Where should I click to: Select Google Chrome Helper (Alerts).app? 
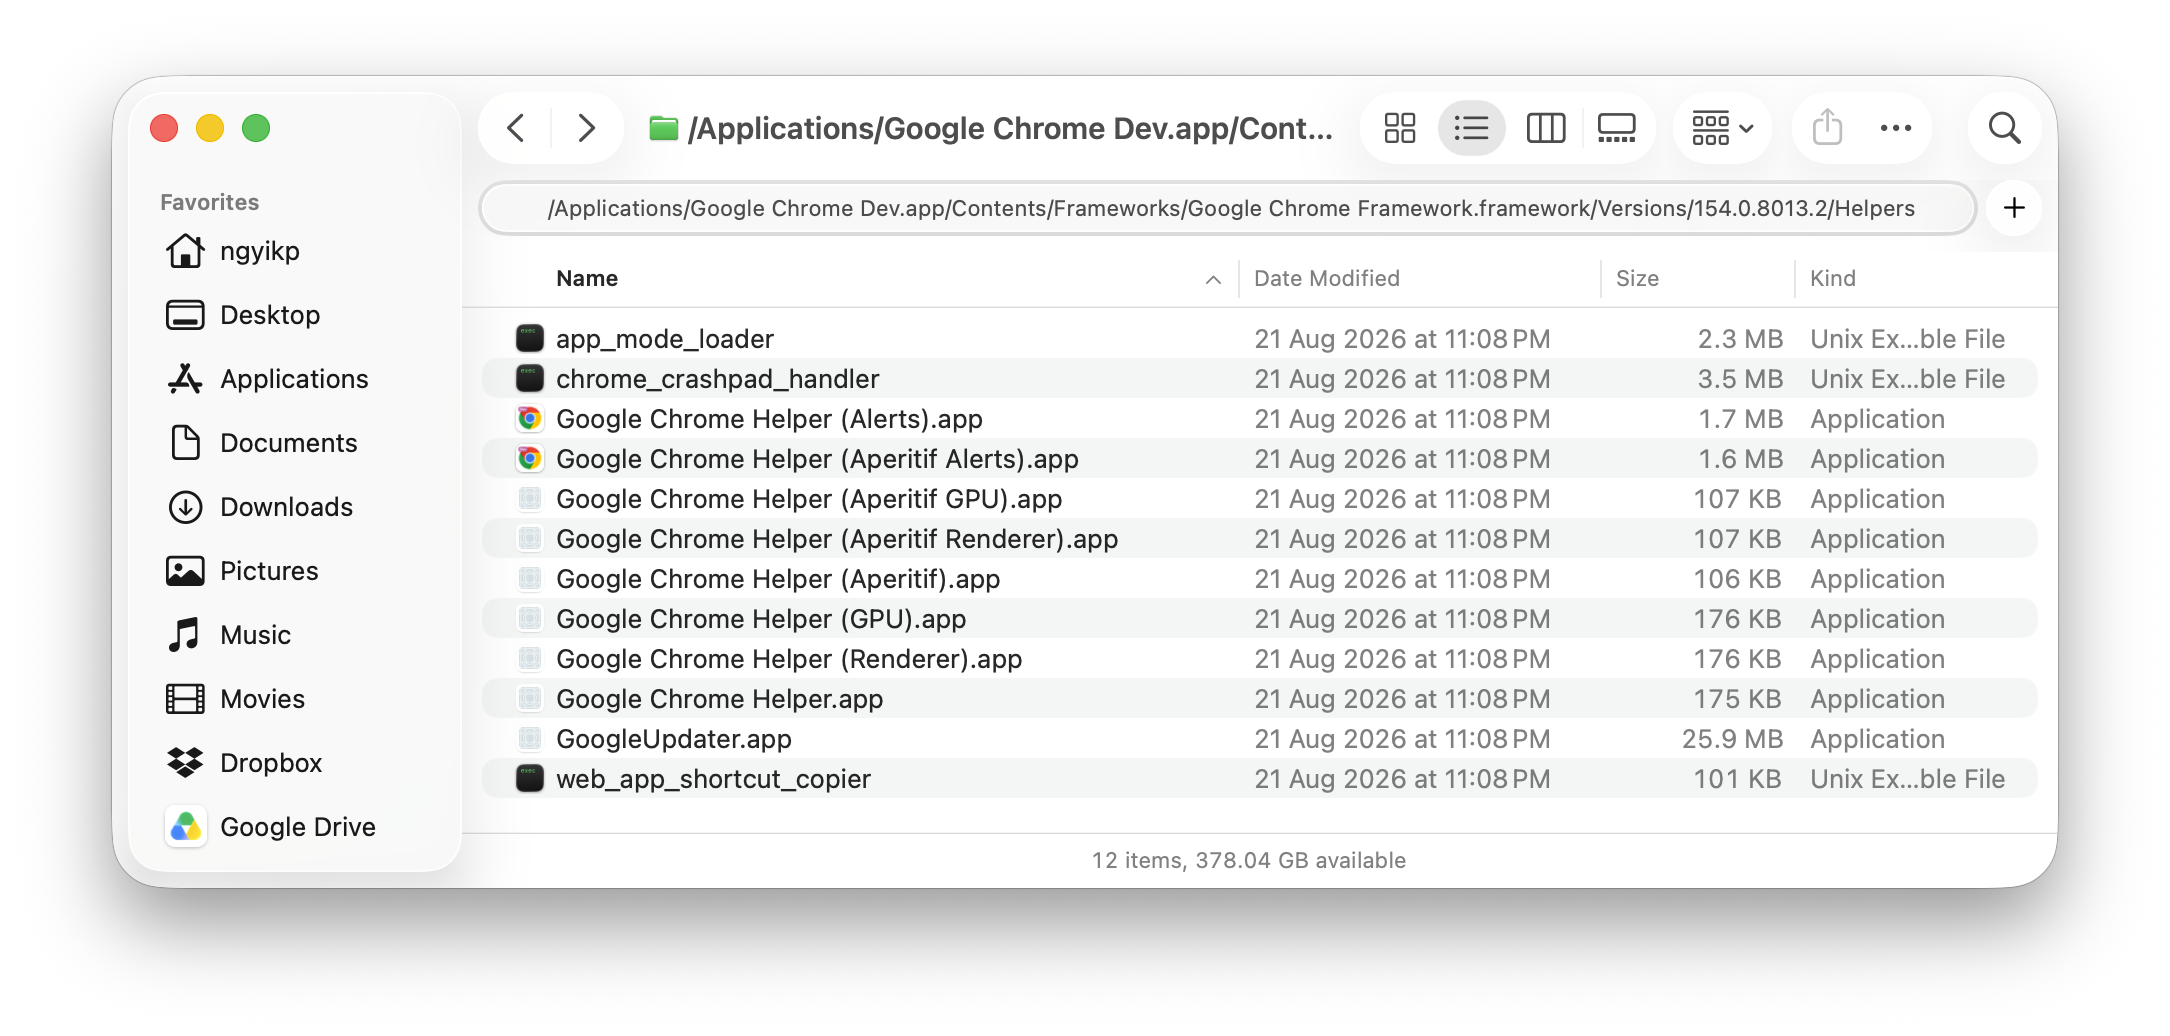[x=1260, y=419]
